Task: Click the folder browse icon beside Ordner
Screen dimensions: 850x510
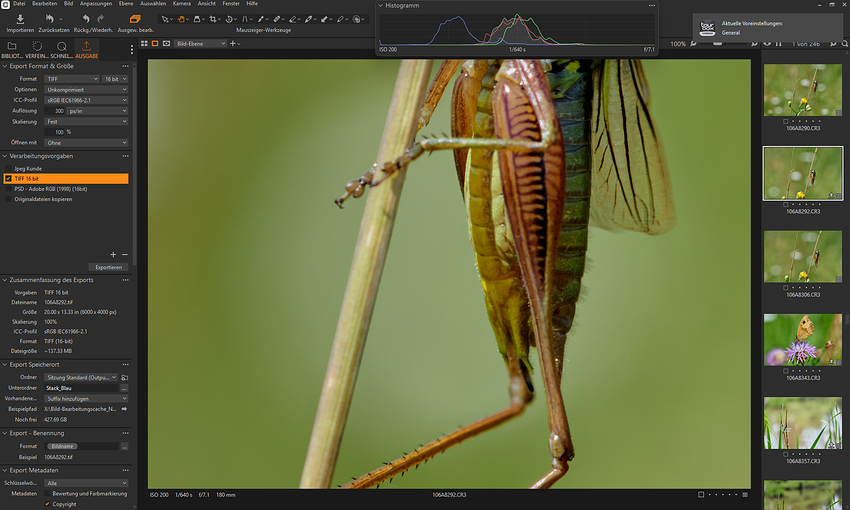Action: [125, 377]
